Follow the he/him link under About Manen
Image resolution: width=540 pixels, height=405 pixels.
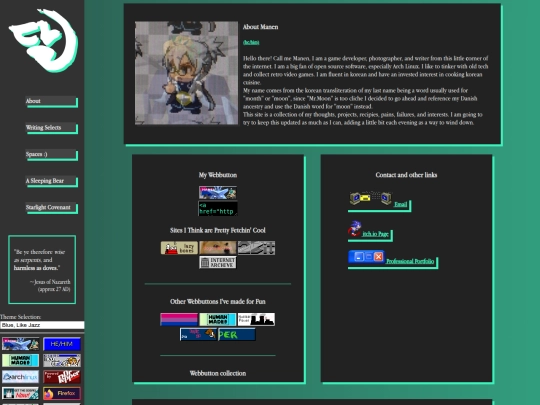pyautogui.click(x=251, y=42)
